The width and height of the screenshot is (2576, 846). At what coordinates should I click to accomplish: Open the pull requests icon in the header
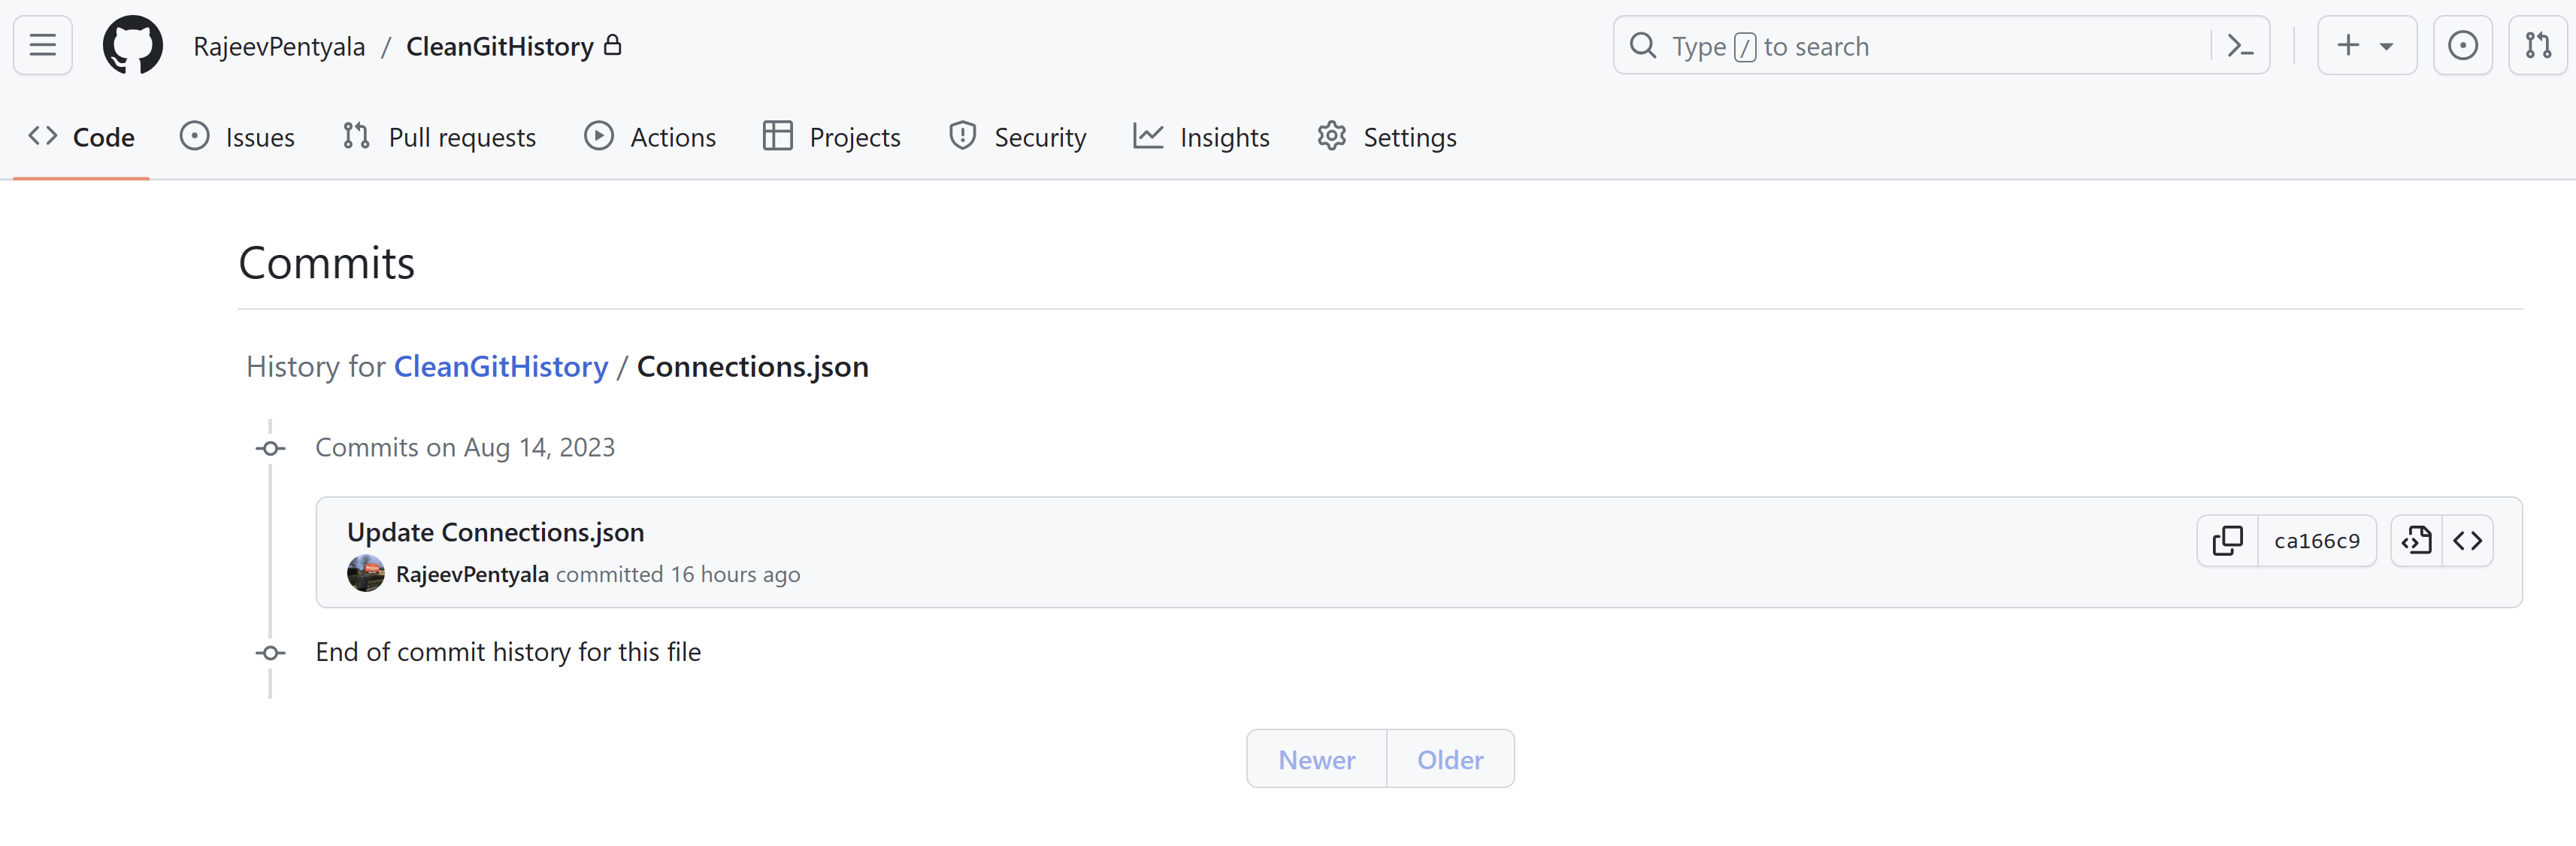point(2537,45)
